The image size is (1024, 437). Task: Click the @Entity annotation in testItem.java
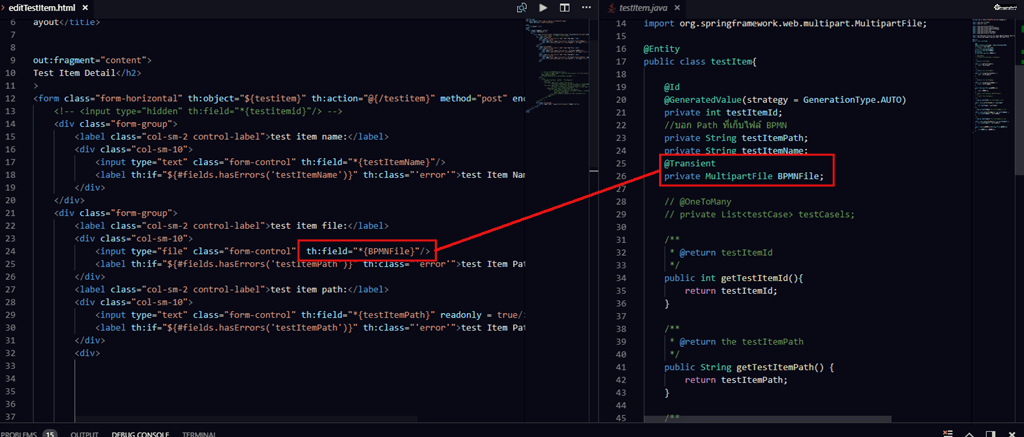coord(662,49)
